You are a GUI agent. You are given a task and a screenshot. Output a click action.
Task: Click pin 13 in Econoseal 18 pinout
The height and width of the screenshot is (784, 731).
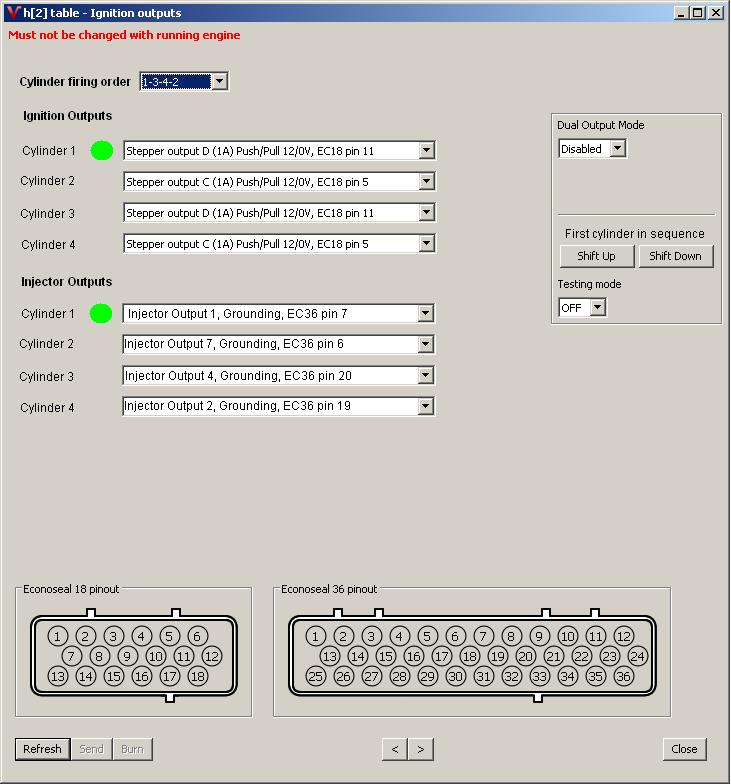point(58,676)
